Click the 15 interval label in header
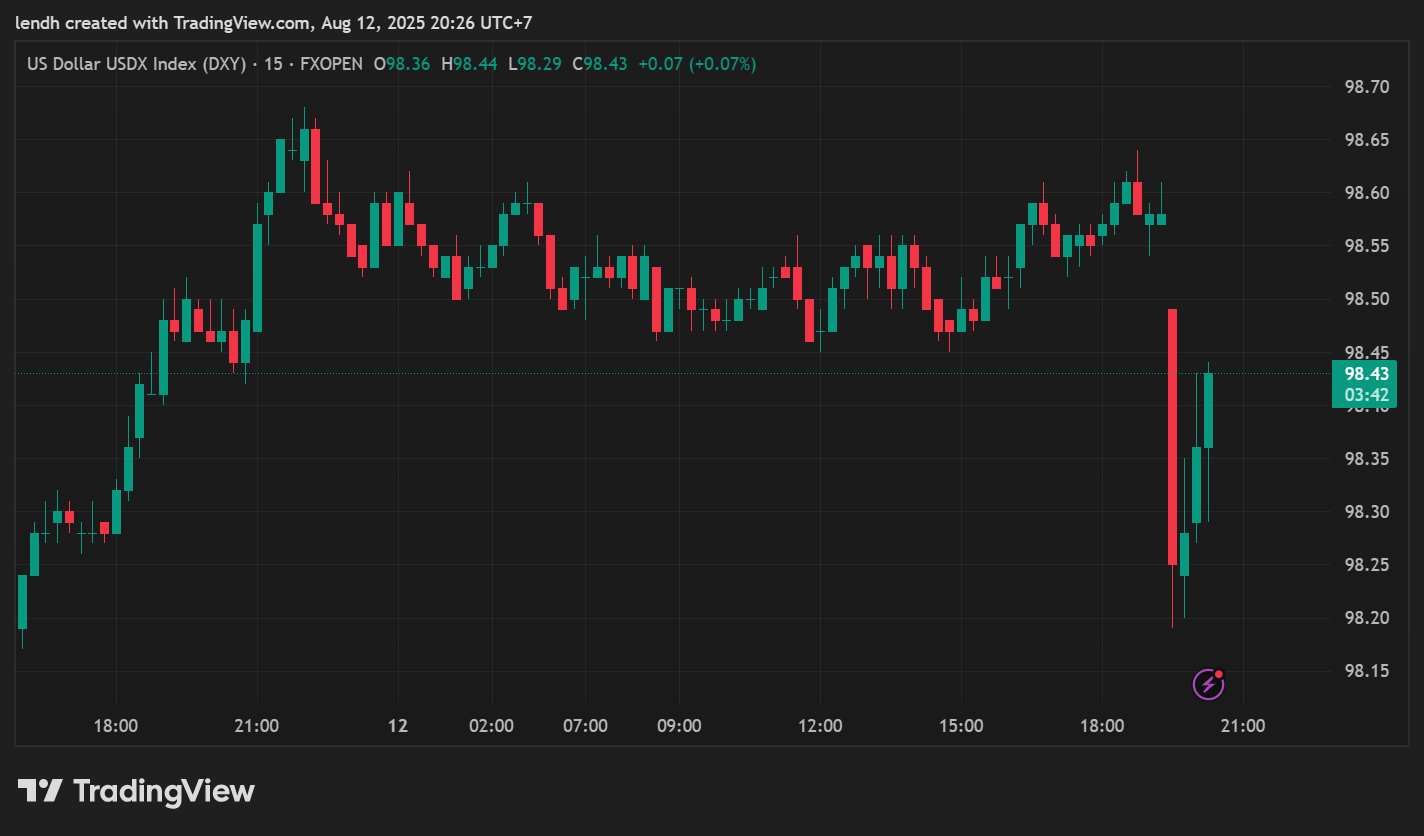This screenshot has width=1424, height=836. click(x=273, y=64)
